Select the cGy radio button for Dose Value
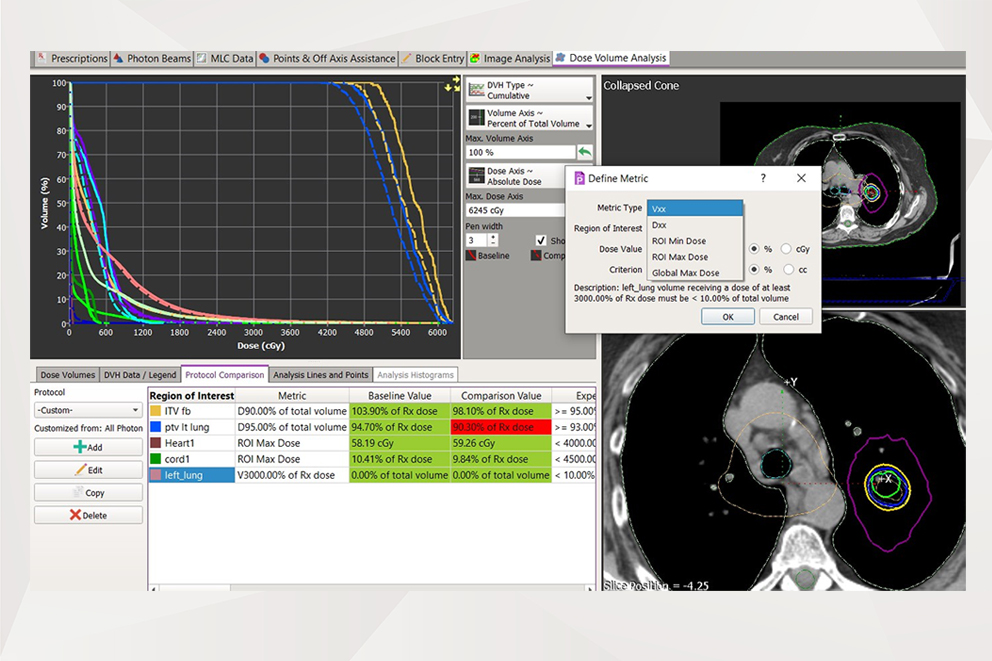The width and height of the screenshot is (992, 661). click(x=788, y=249)
